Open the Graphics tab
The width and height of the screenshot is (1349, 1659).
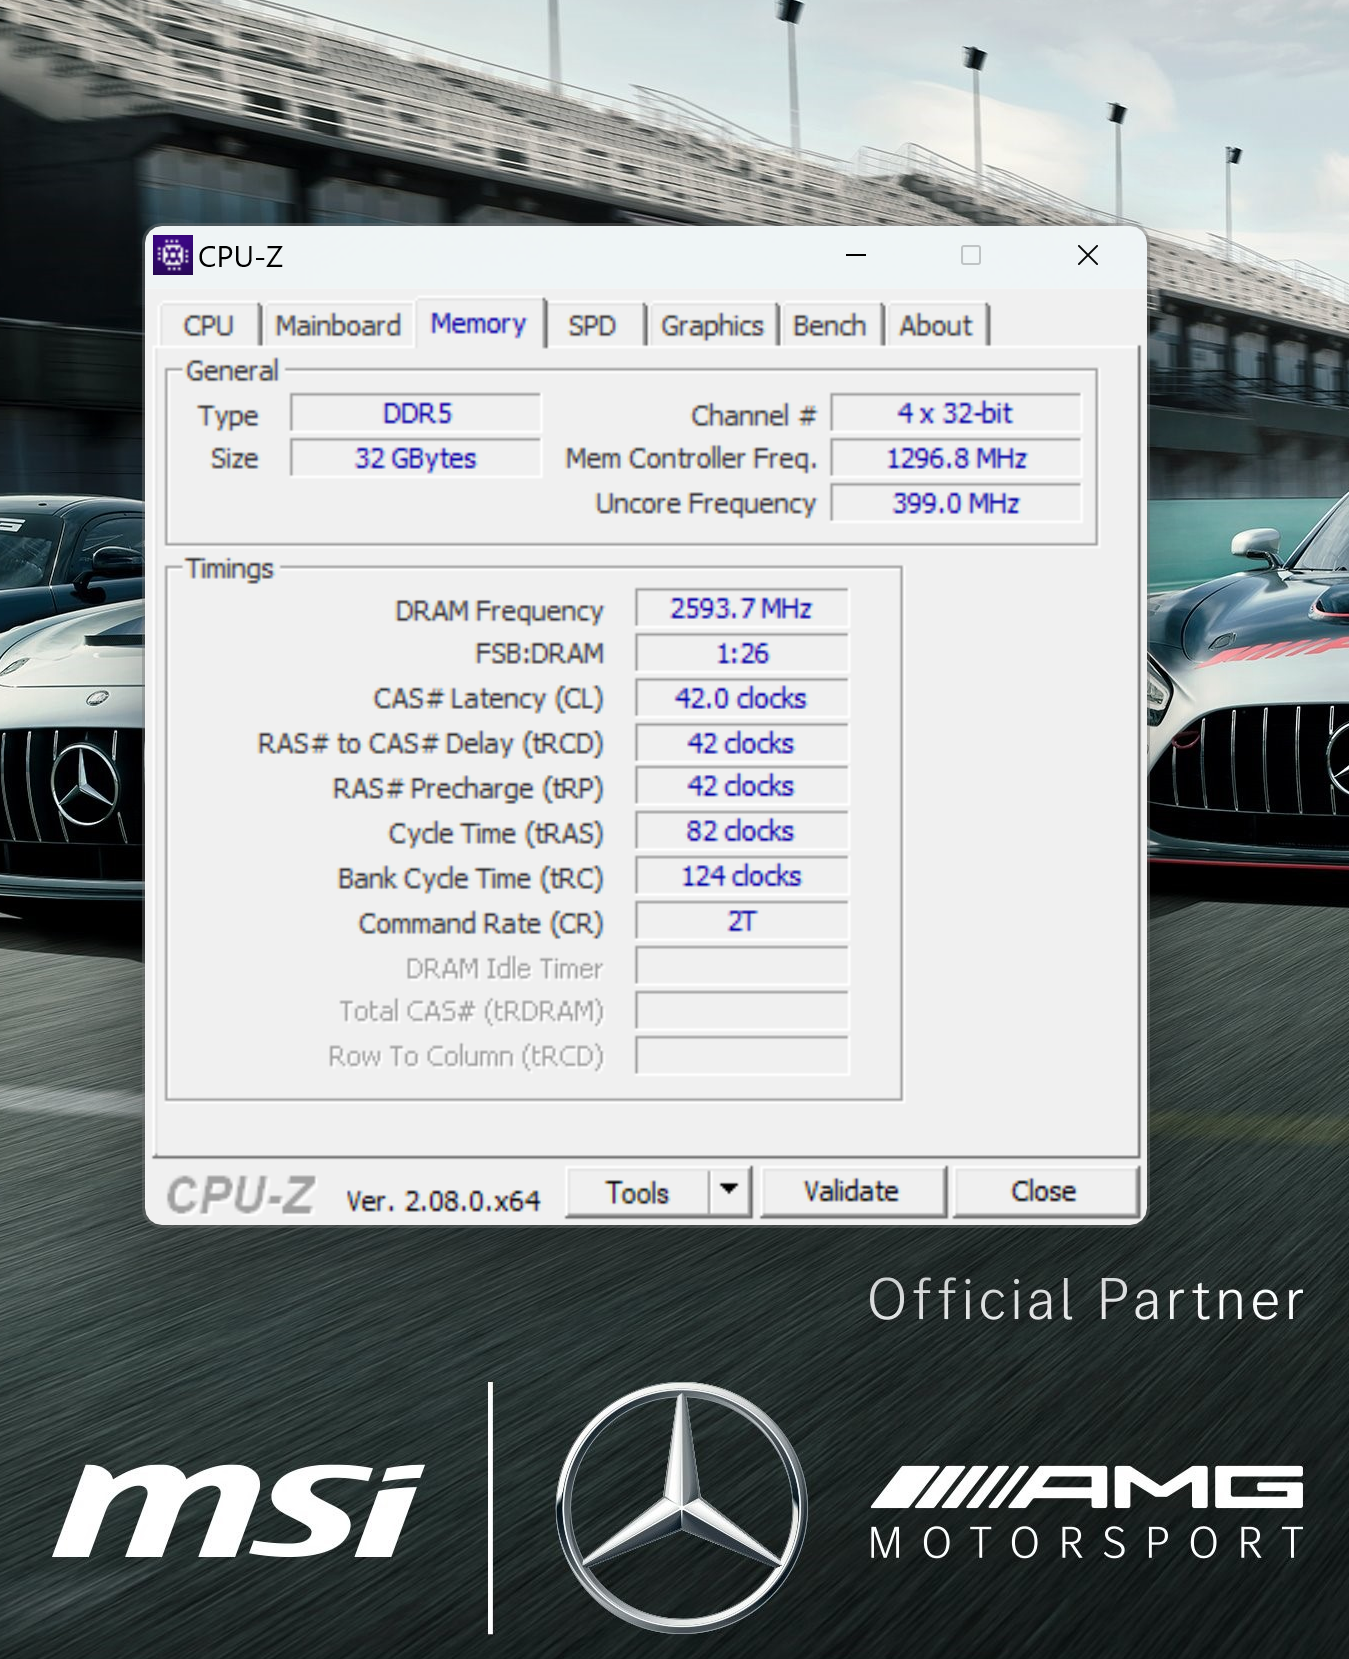tap(712, 326)
